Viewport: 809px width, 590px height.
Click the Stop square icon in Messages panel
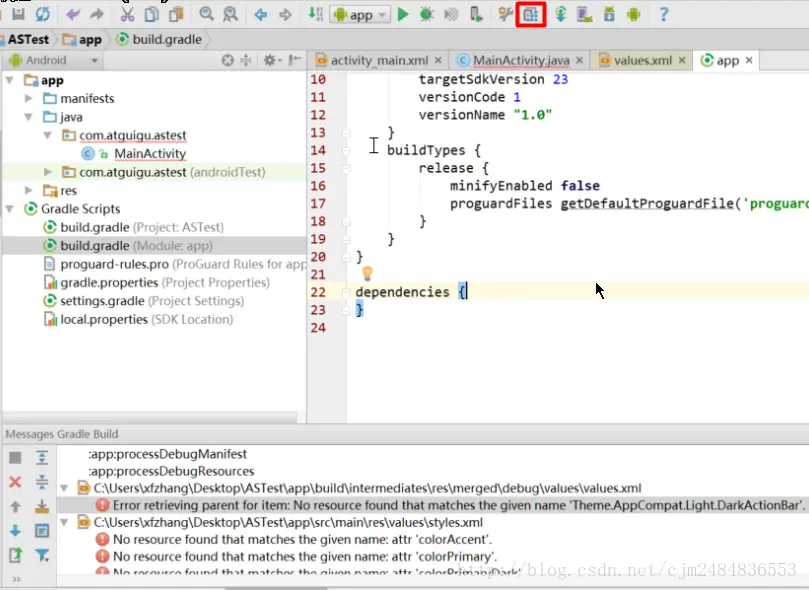15,457
